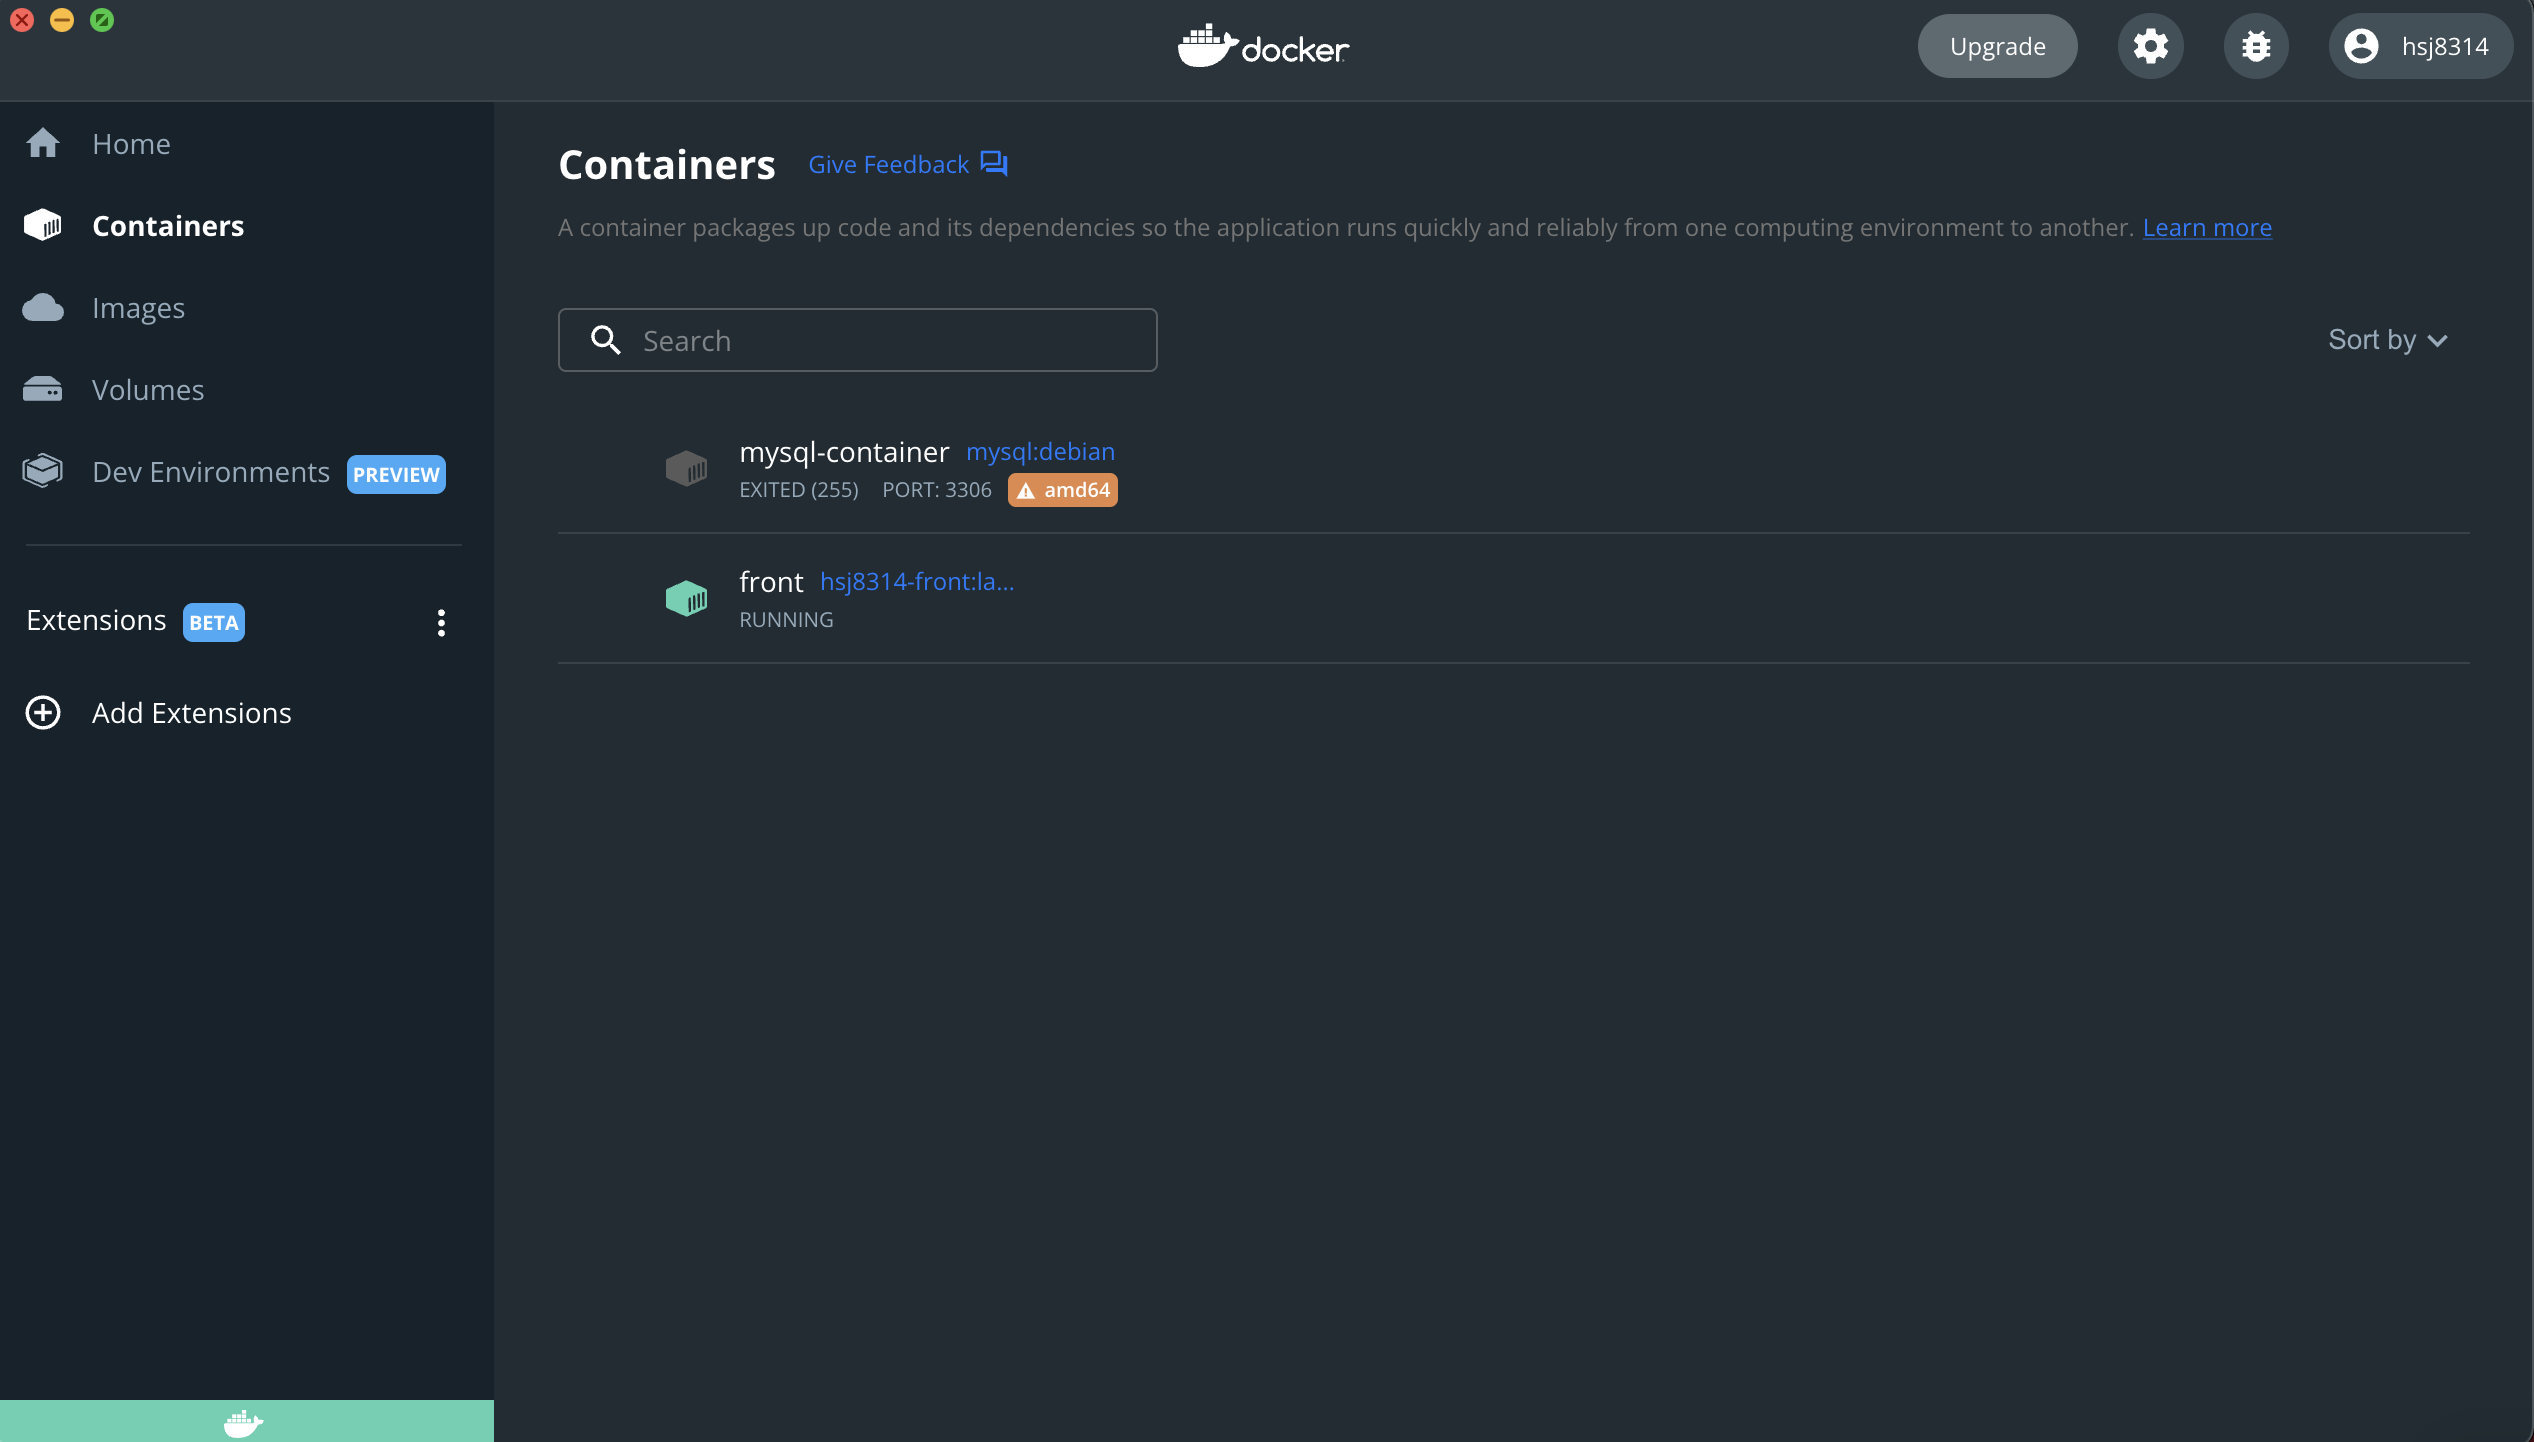2534x1442 pixels.
Task: Click the Docker logo in header
Action: click(x=1264, y=46)
